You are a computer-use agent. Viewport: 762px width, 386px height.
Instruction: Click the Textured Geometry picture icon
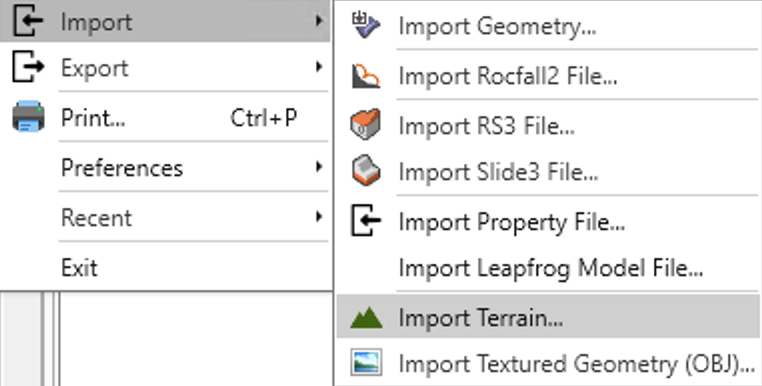click(x=366, y=363)
